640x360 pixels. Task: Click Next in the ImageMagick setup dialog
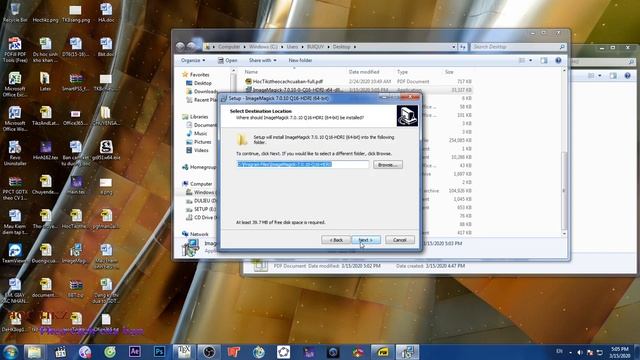point(366,240)
